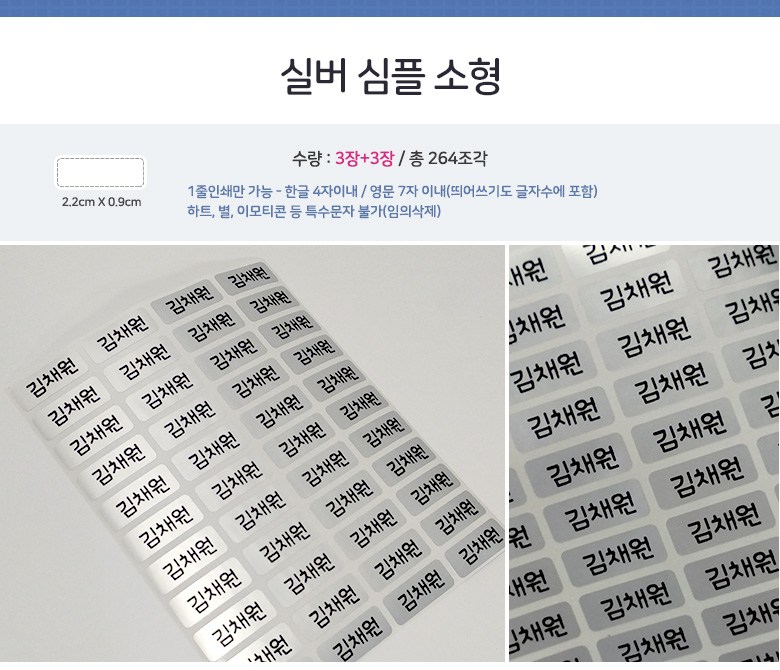Open the right close-up sticker photo
This screenshot has height=670, width=780.
click(x=644, y=453)
